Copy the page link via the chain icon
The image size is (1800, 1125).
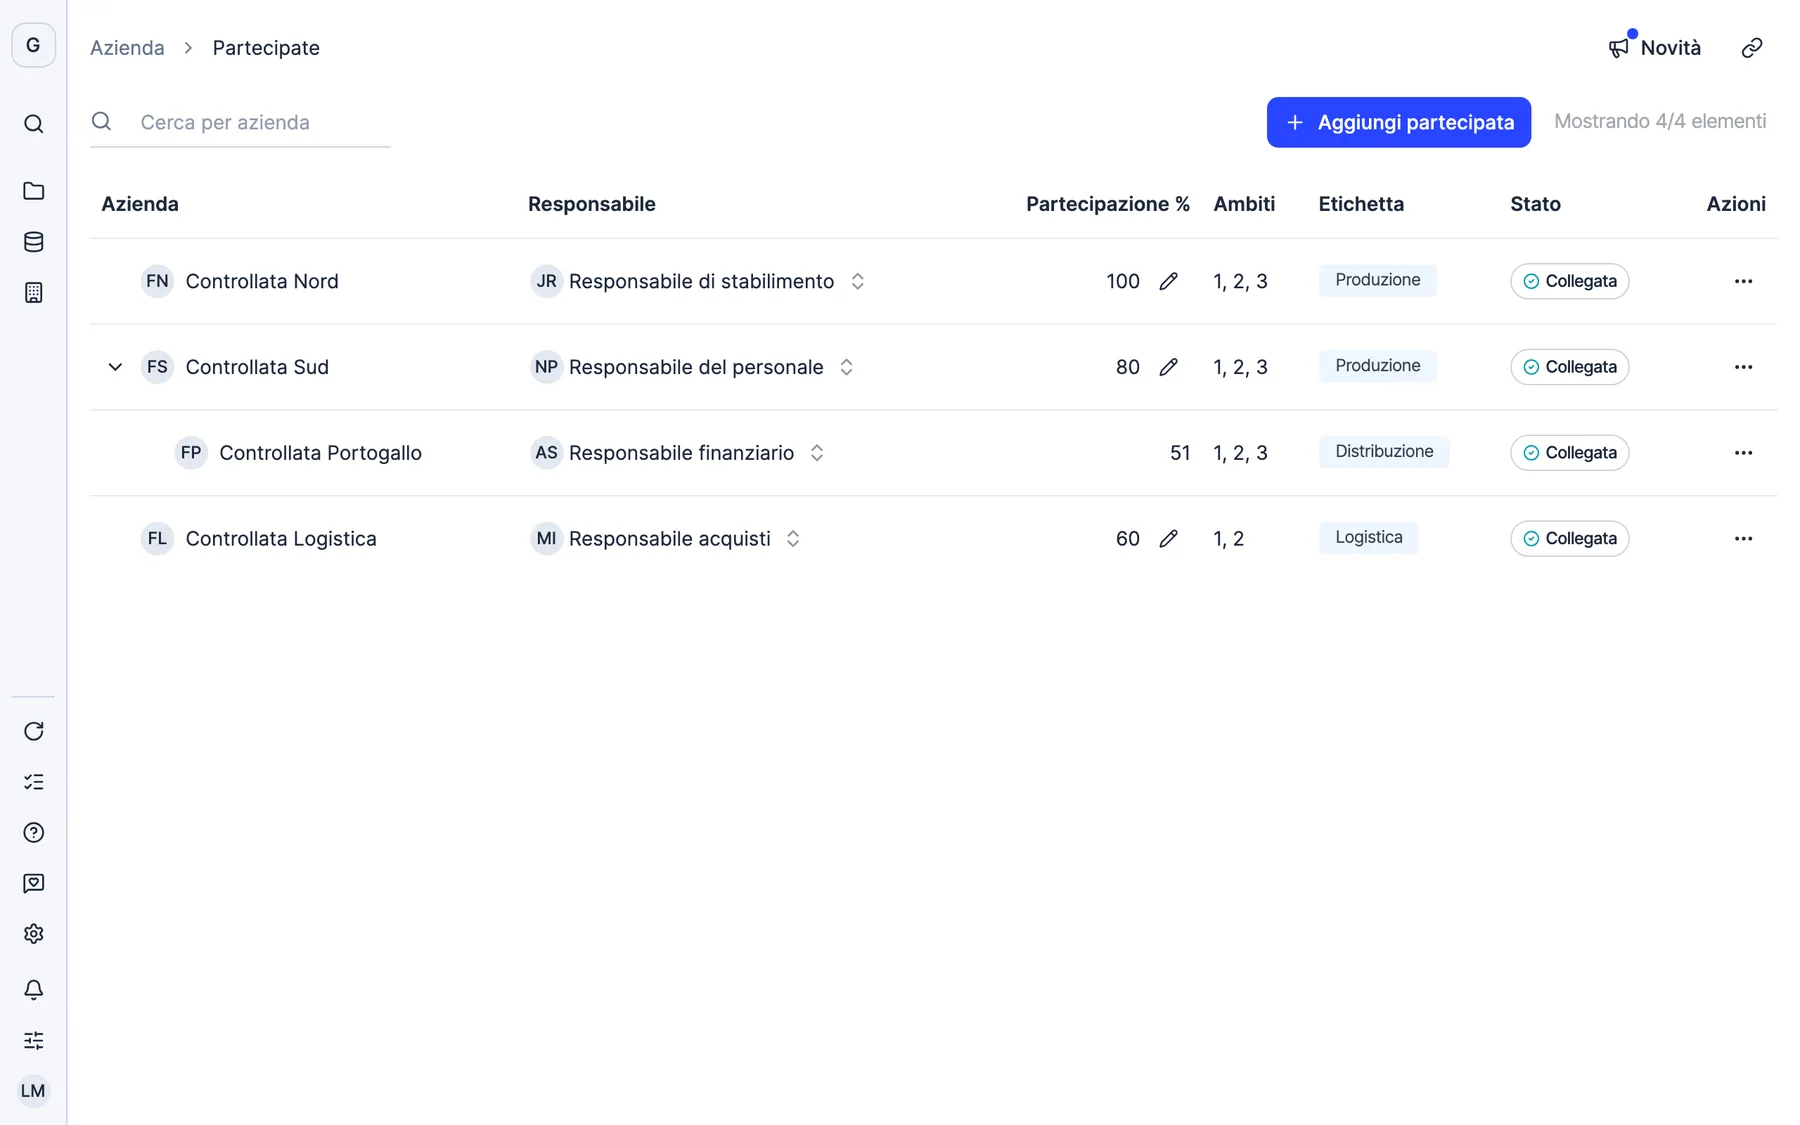click(x=1751, y=48)
